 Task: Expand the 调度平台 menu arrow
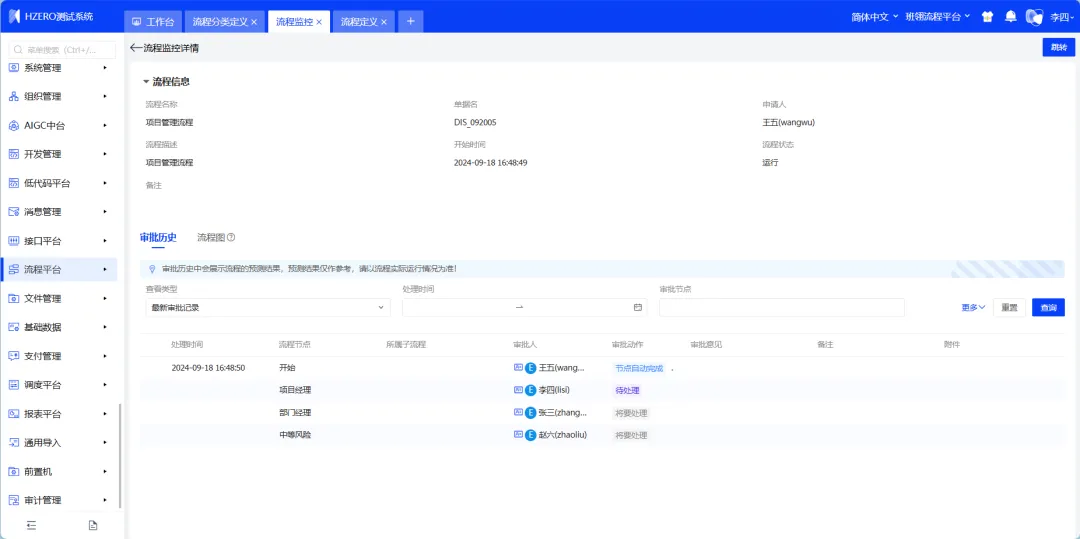105,385
